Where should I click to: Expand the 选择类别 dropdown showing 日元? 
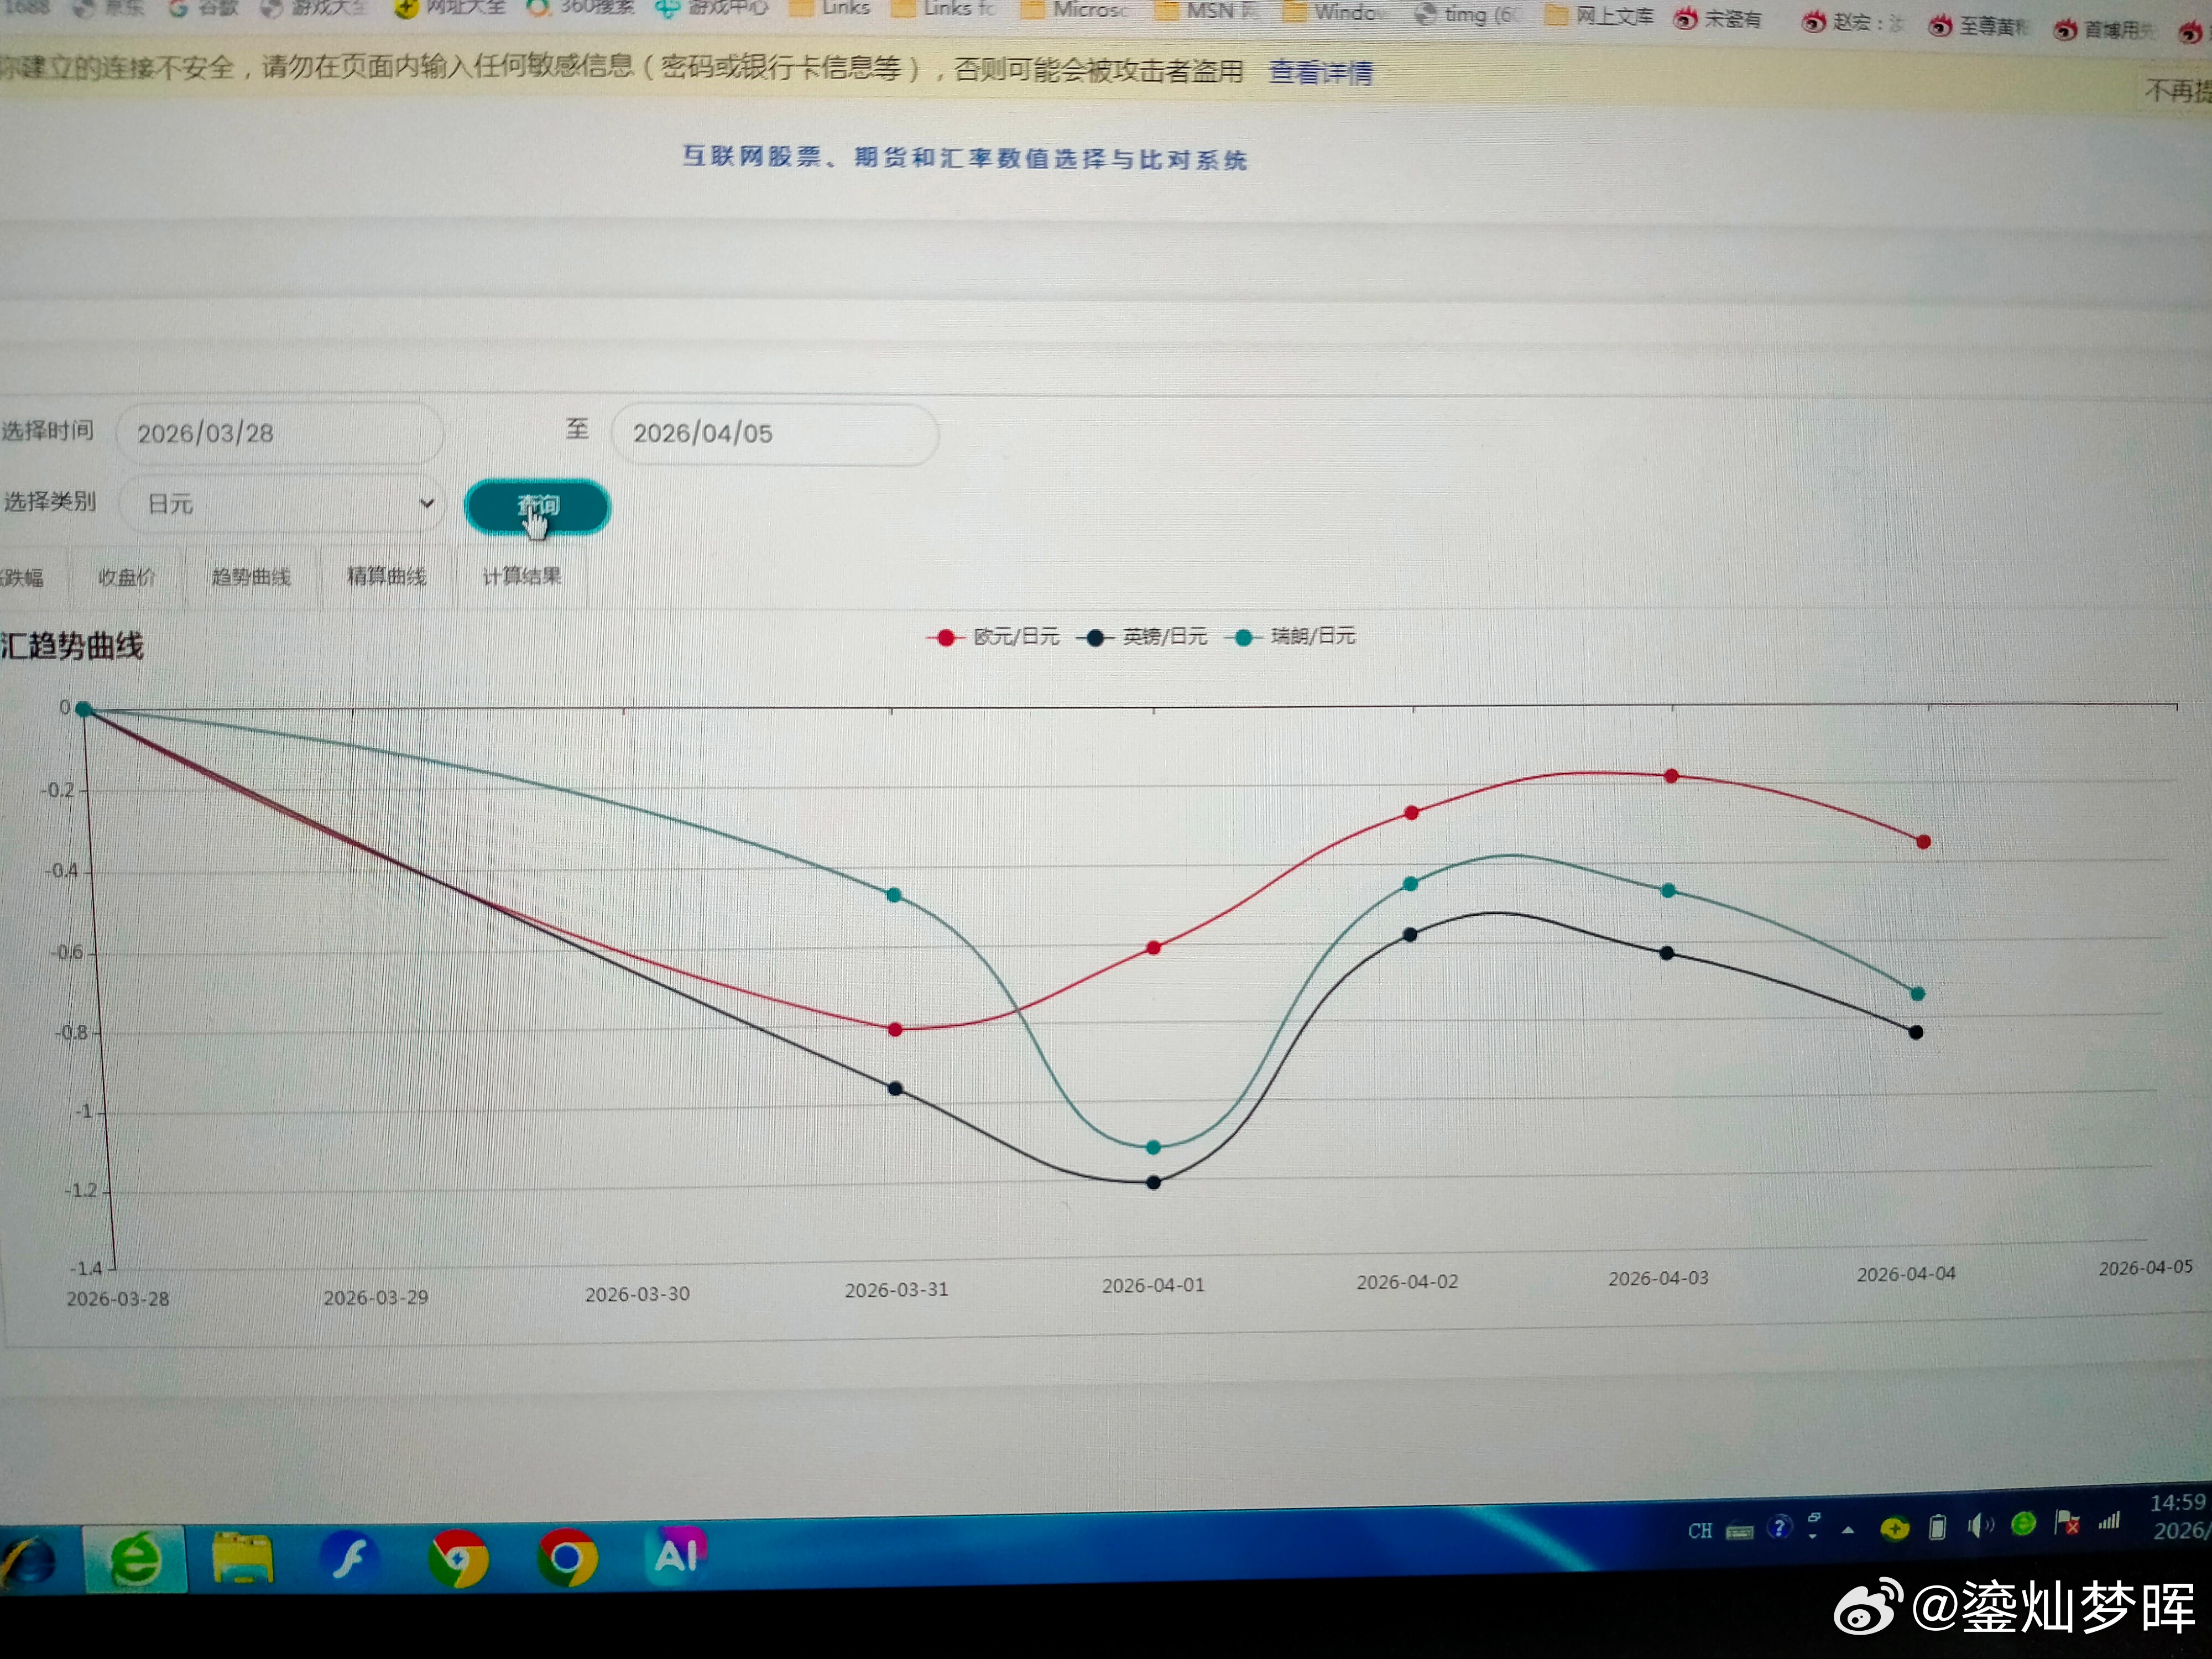(282, 503)
